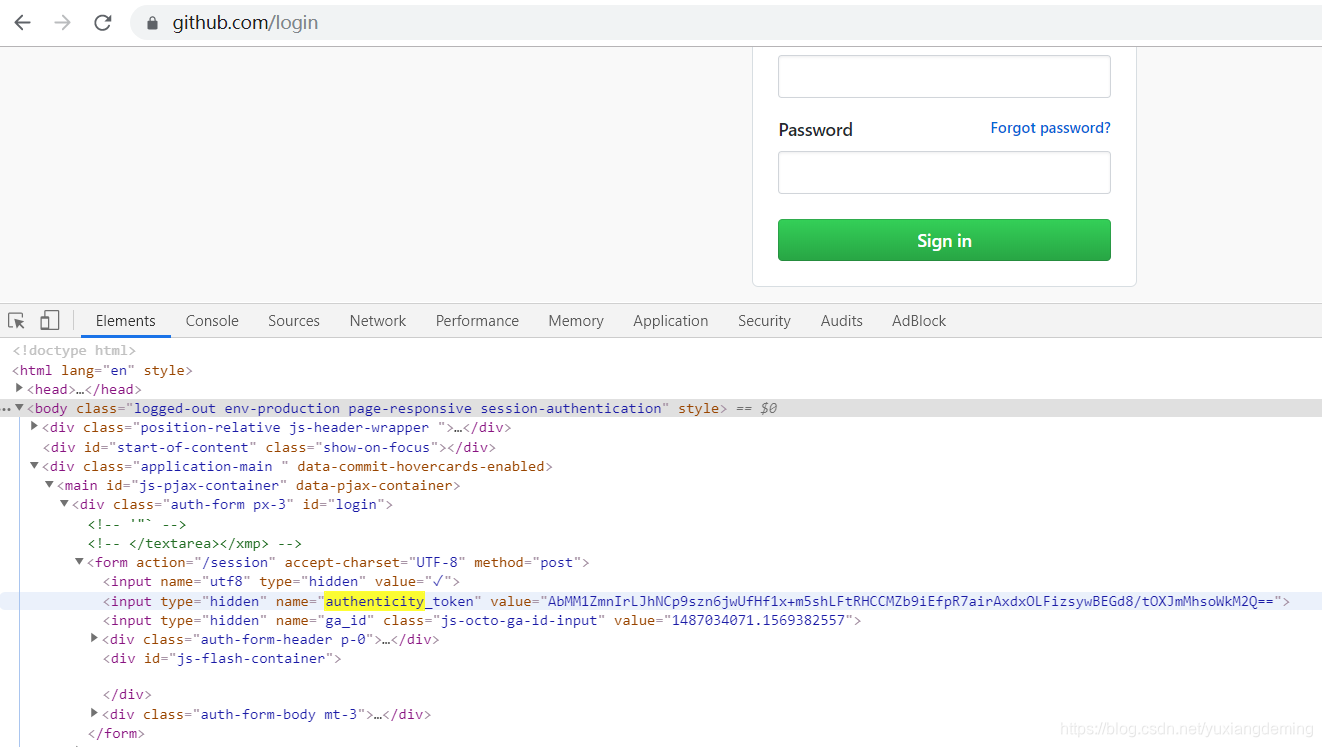Image resolution: width=1322 pixels, height=747 pixels.
Task: Reload the github.com/login page
Action: [x=102, y=22]
